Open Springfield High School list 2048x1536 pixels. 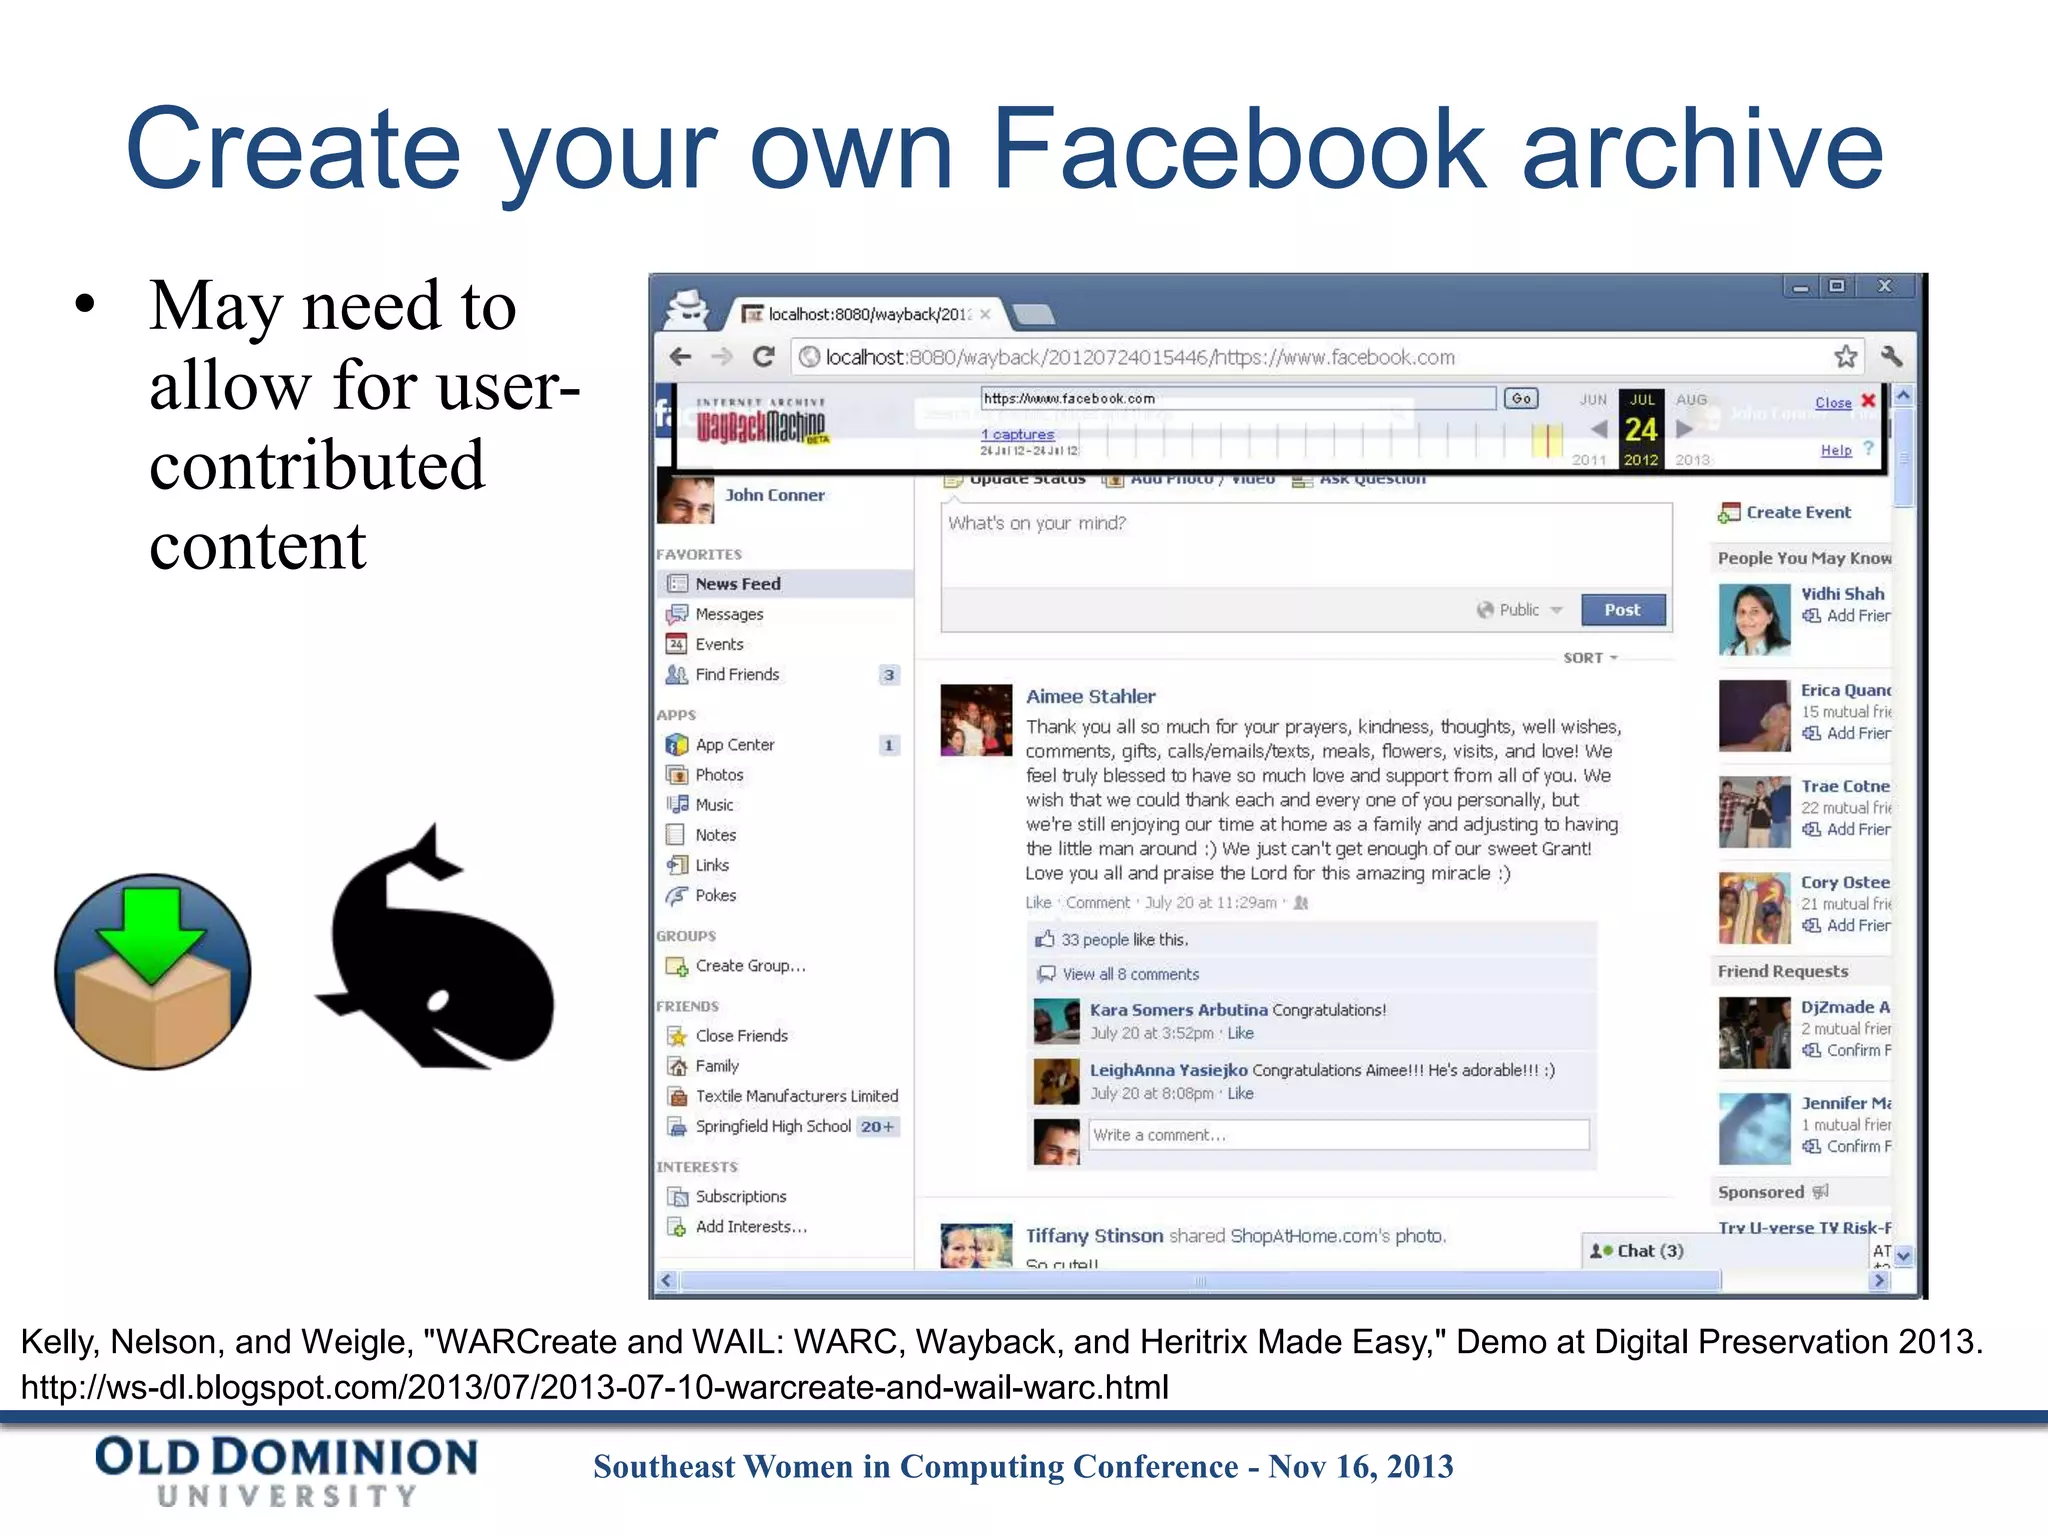tap(773, 1126)
